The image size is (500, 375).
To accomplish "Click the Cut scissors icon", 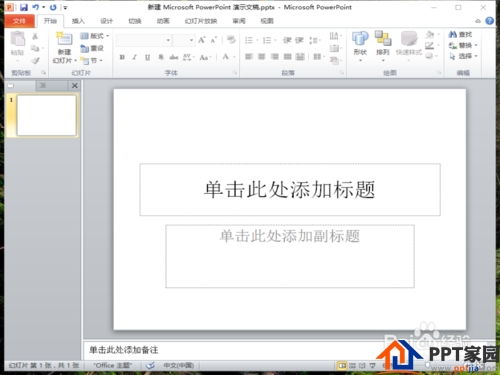I will pyautogui.click(x=35, y=36).
